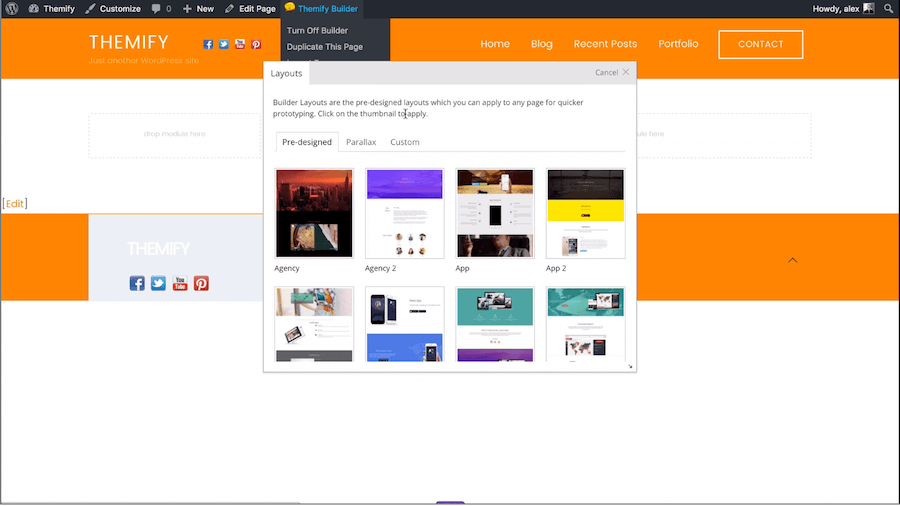Switch to the Custom tab
The image size is (900, 506).
point(405,142)
